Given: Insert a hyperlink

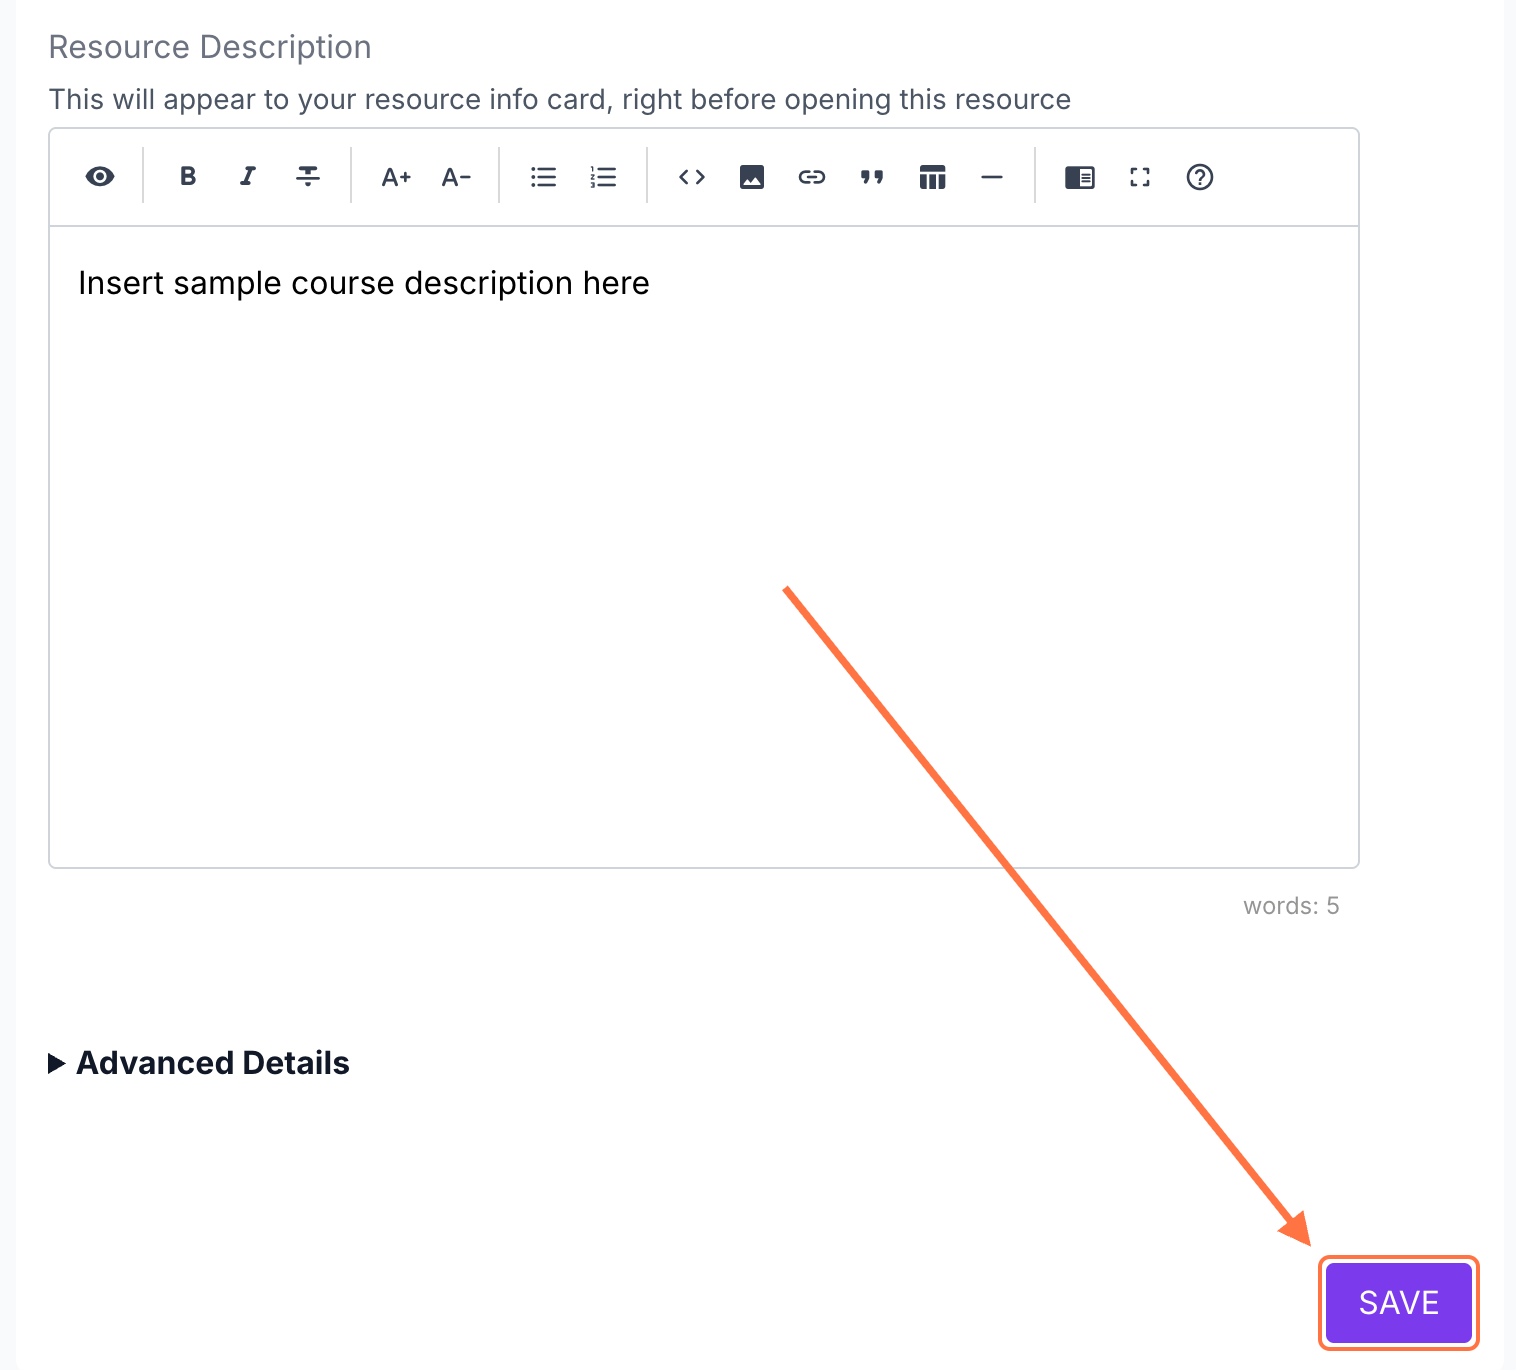Looking at the screenshot, I should 812,177.
